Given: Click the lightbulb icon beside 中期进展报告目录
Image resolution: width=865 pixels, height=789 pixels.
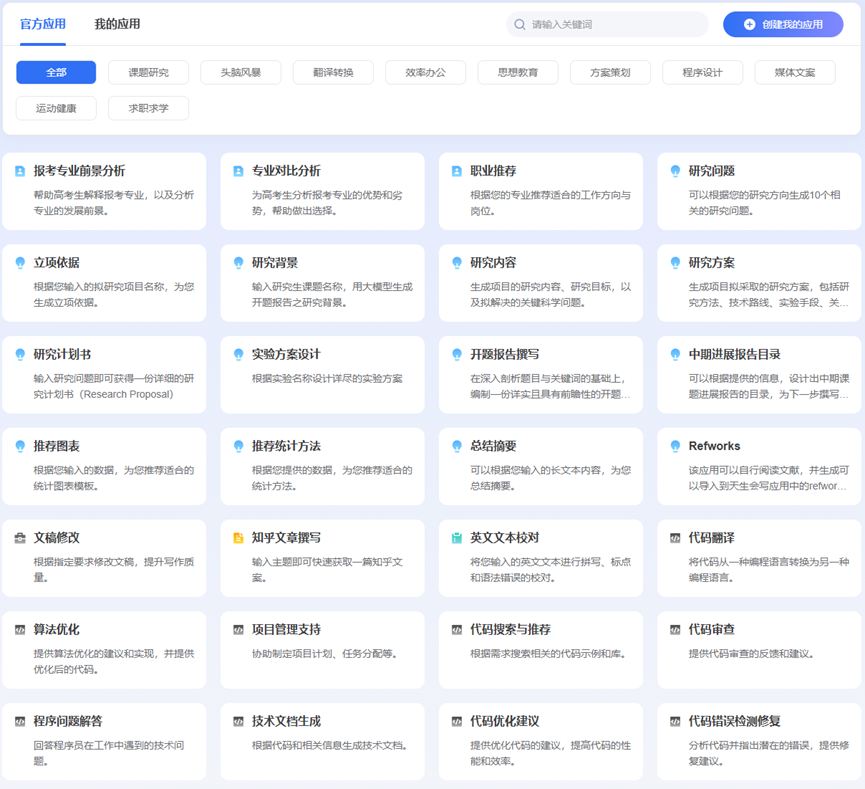Looking at the screenshot, I should tap(675, 354).
